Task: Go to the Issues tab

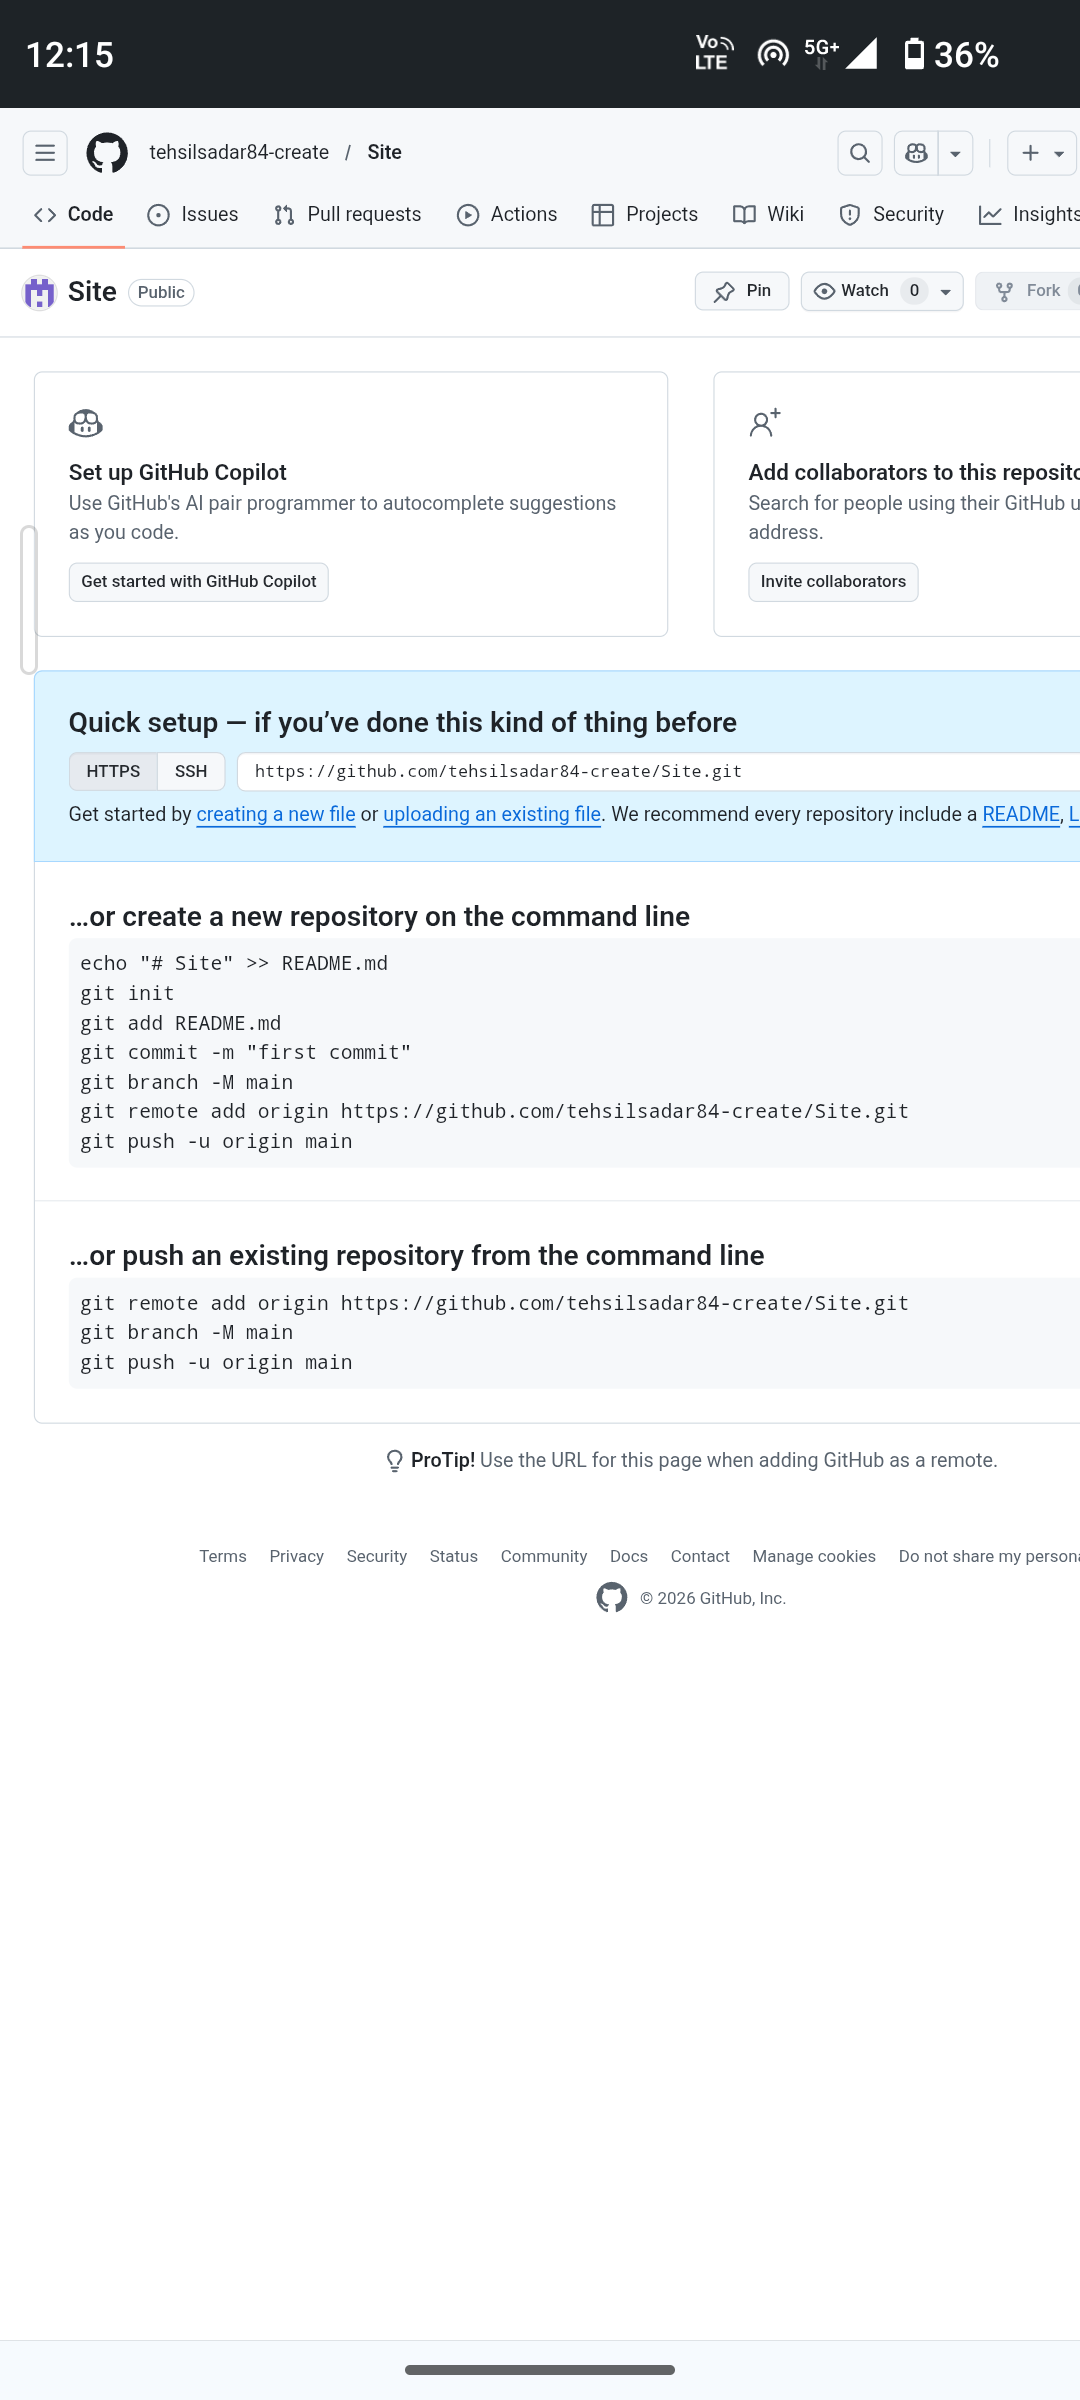Action: click(193, 215)
